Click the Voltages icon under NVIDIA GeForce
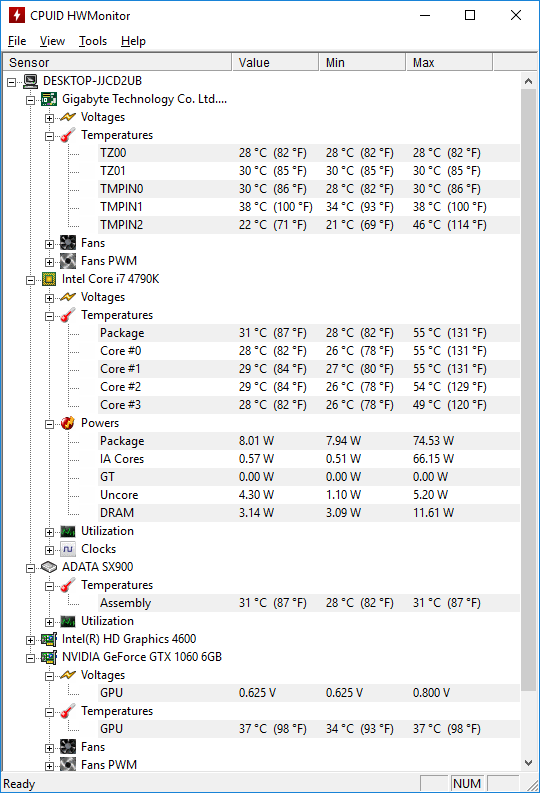Image resolution: width=540 pixels, height=793 pixels. [x=68, y=675]
